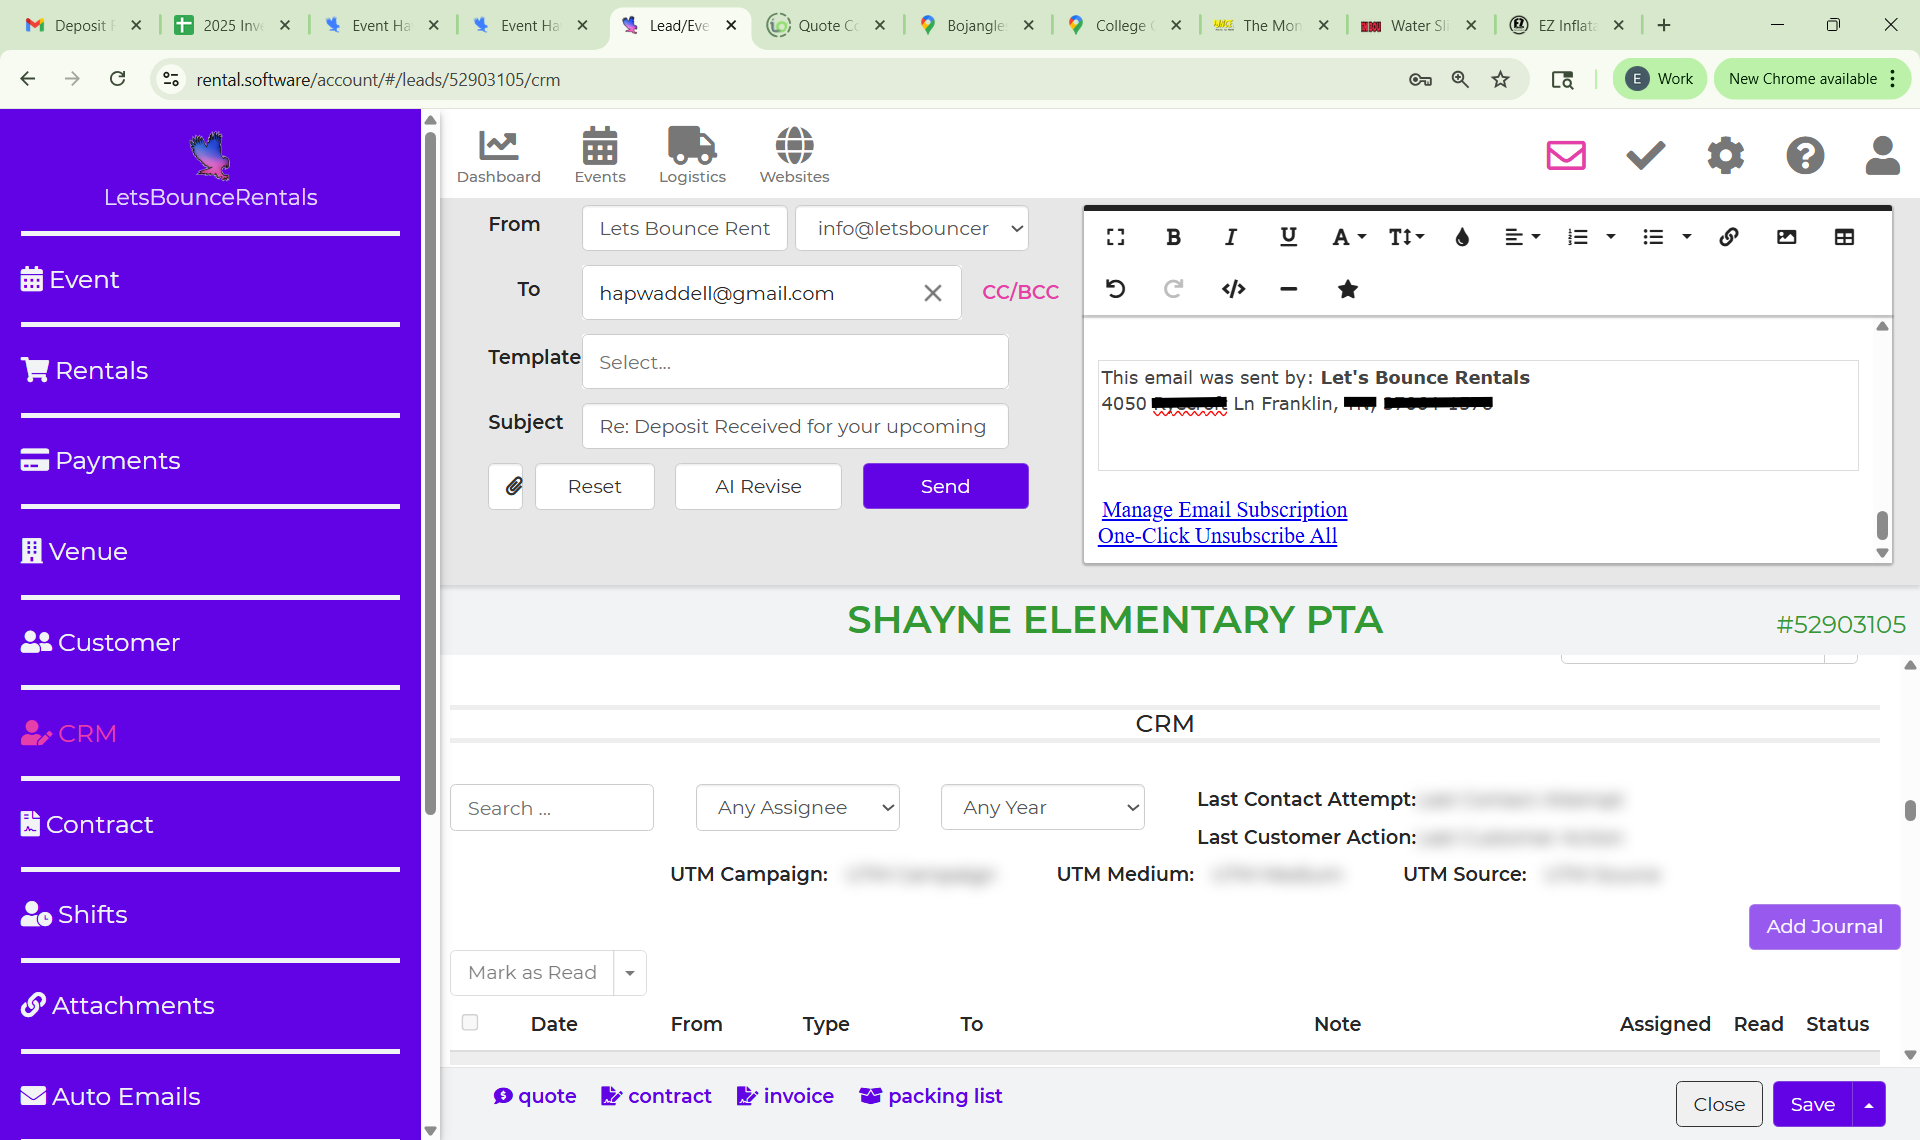Check the select-all journal checkbox
The image size is (1920, 1140).
(x=470, y=1022)
